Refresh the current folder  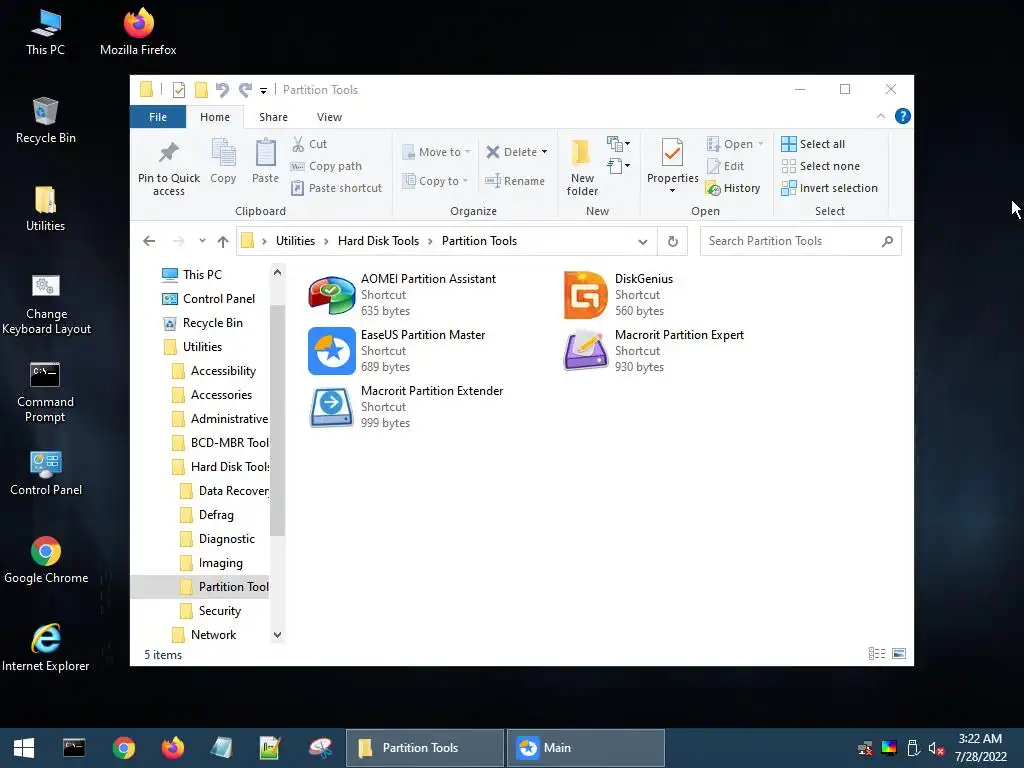click(x=673, y=241)
